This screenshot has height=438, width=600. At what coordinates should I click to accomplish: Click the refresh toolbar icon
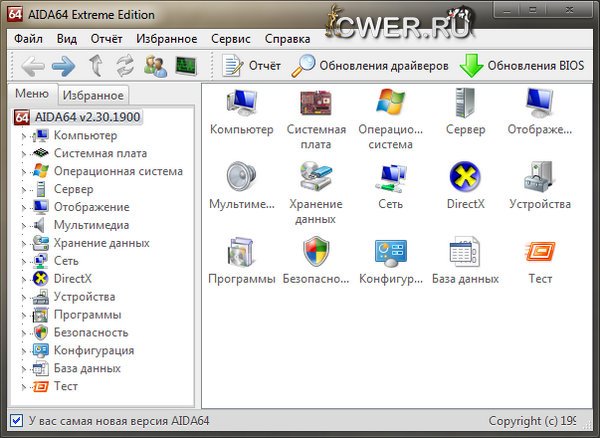(x=126, y=67)
